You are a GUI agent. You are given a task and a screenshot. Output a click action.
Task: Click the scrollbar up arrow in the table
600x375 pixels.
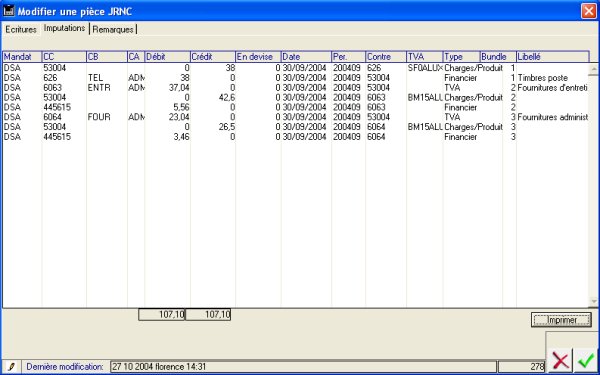tap(594, 69)
